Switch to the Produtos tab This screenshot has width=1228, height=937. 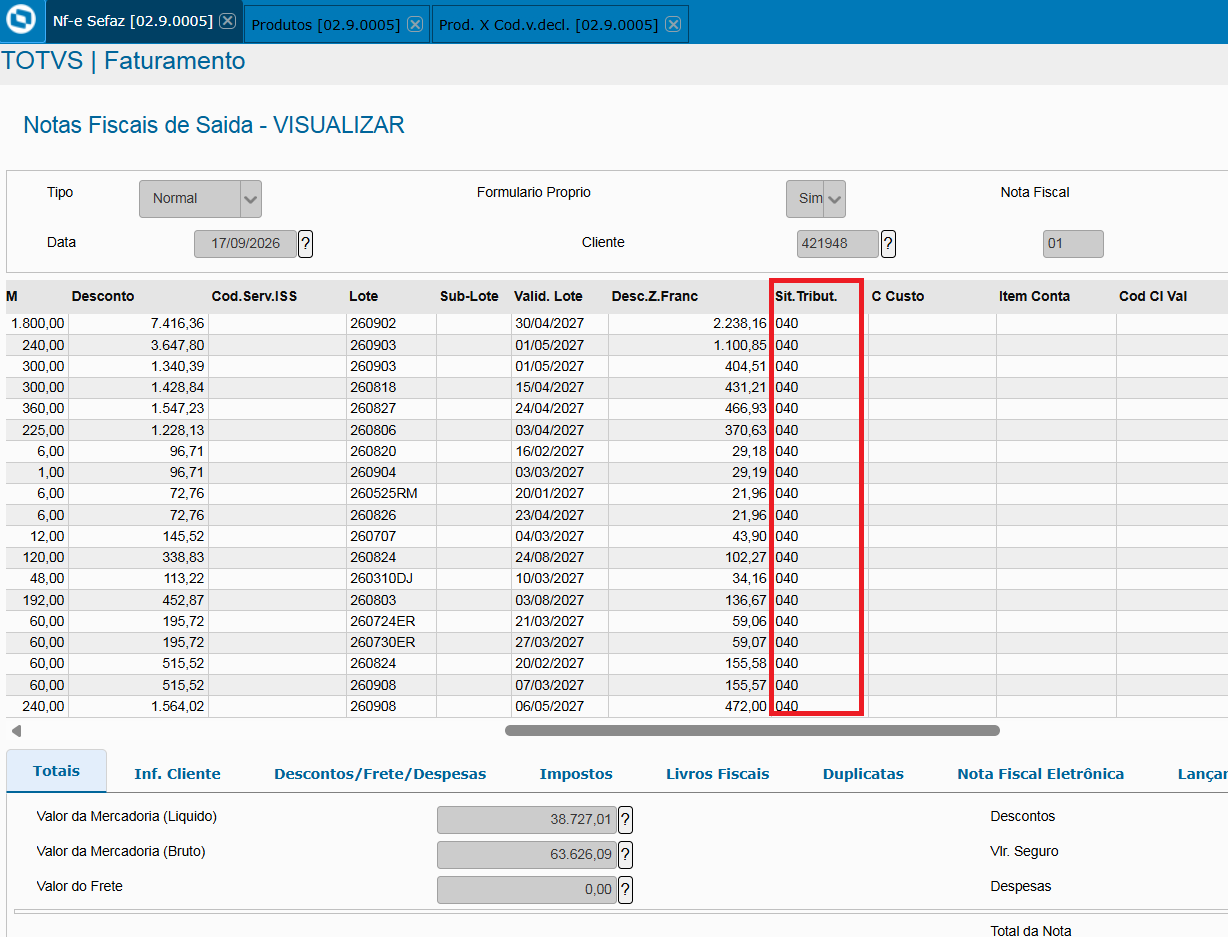pyautogui.click(x=325, y=25)
